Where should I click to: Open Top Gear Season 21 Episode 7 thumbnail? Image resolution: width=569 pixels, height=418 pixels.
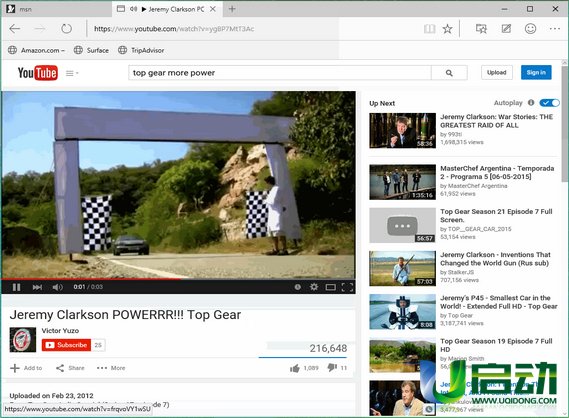click(x=402, y=225)
